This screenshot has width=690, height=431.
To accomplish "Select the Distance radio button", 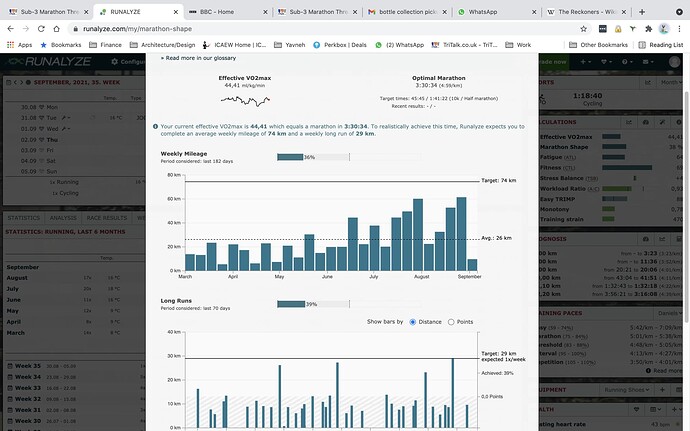I will click(x=412, y=322).
